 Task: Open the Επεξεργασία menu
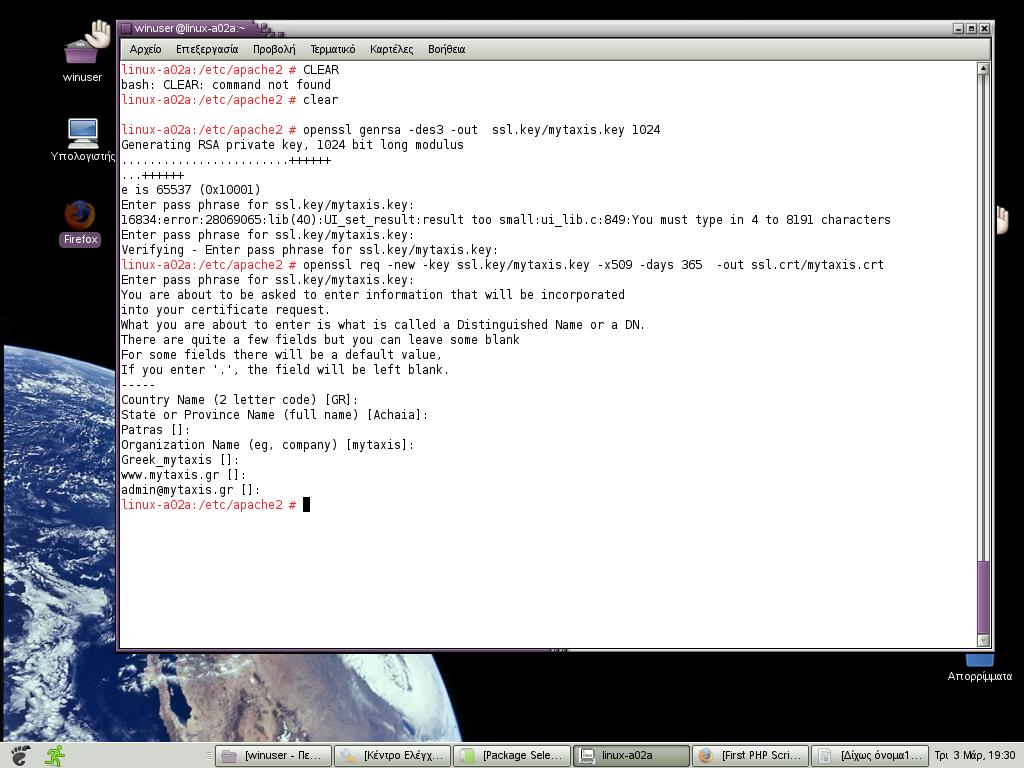(207, 49)
